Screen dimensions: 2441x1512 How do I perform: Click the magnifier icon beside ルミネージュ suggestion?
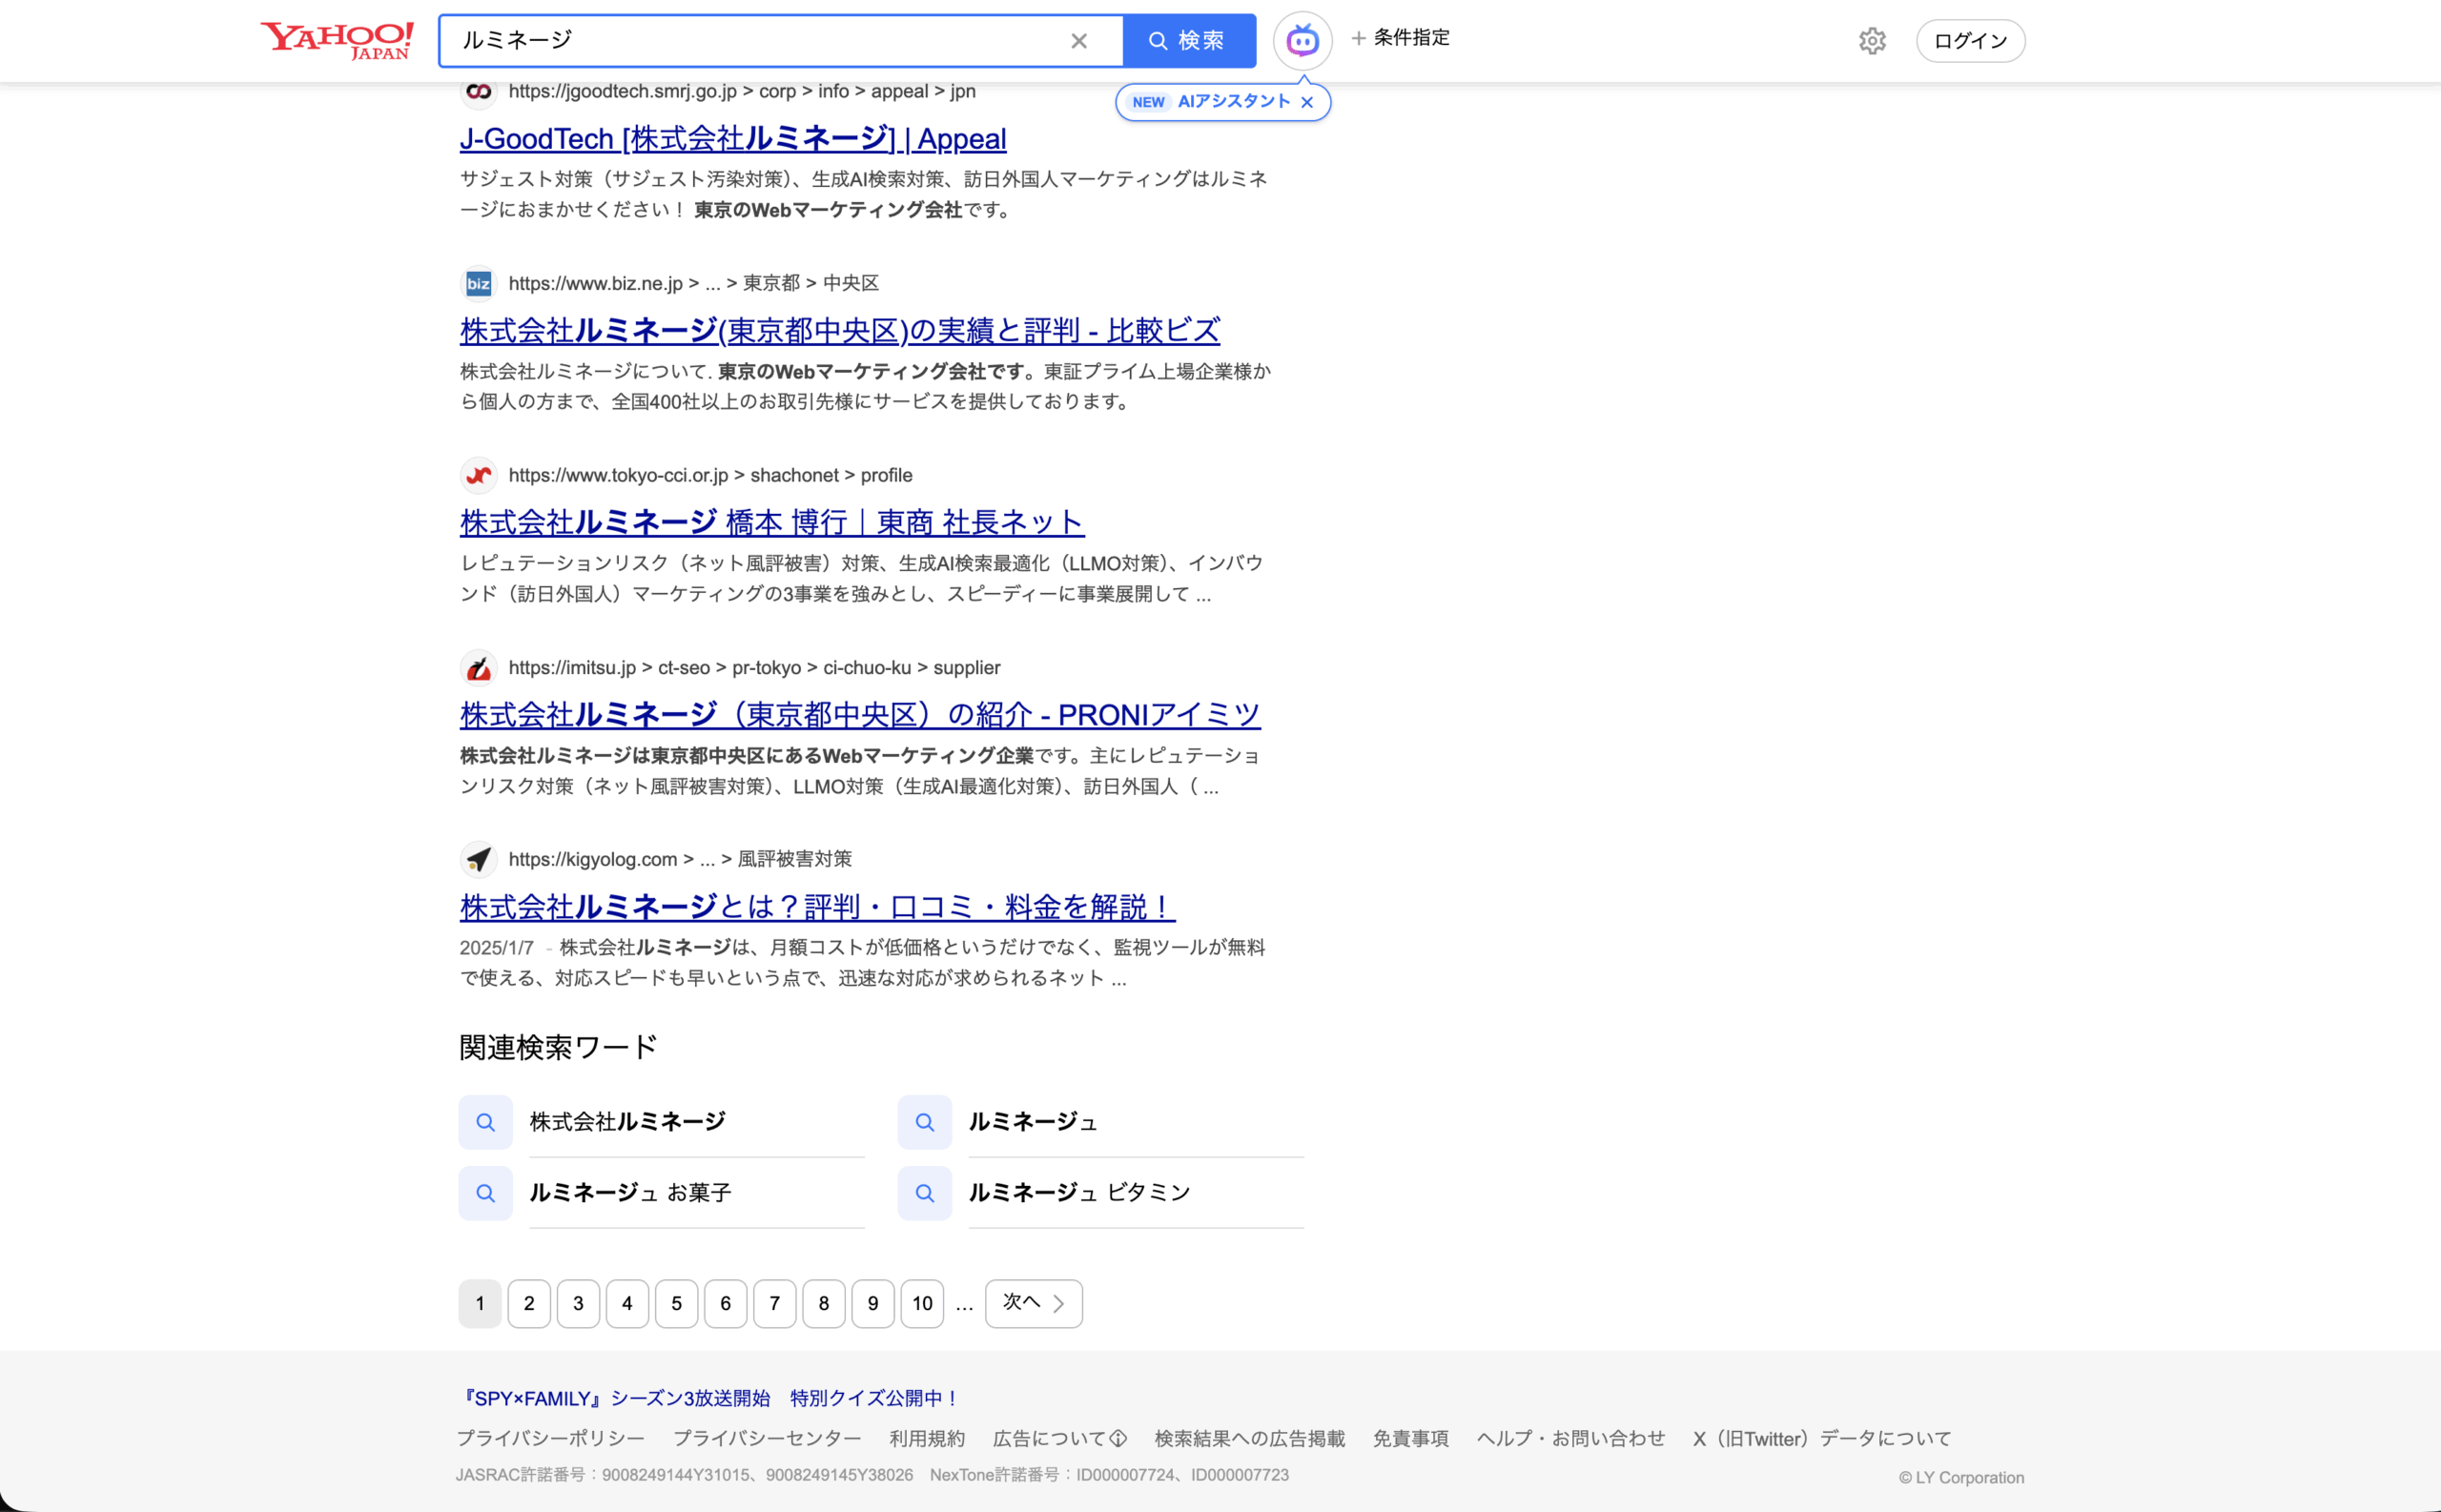[x=924, y=1122]
